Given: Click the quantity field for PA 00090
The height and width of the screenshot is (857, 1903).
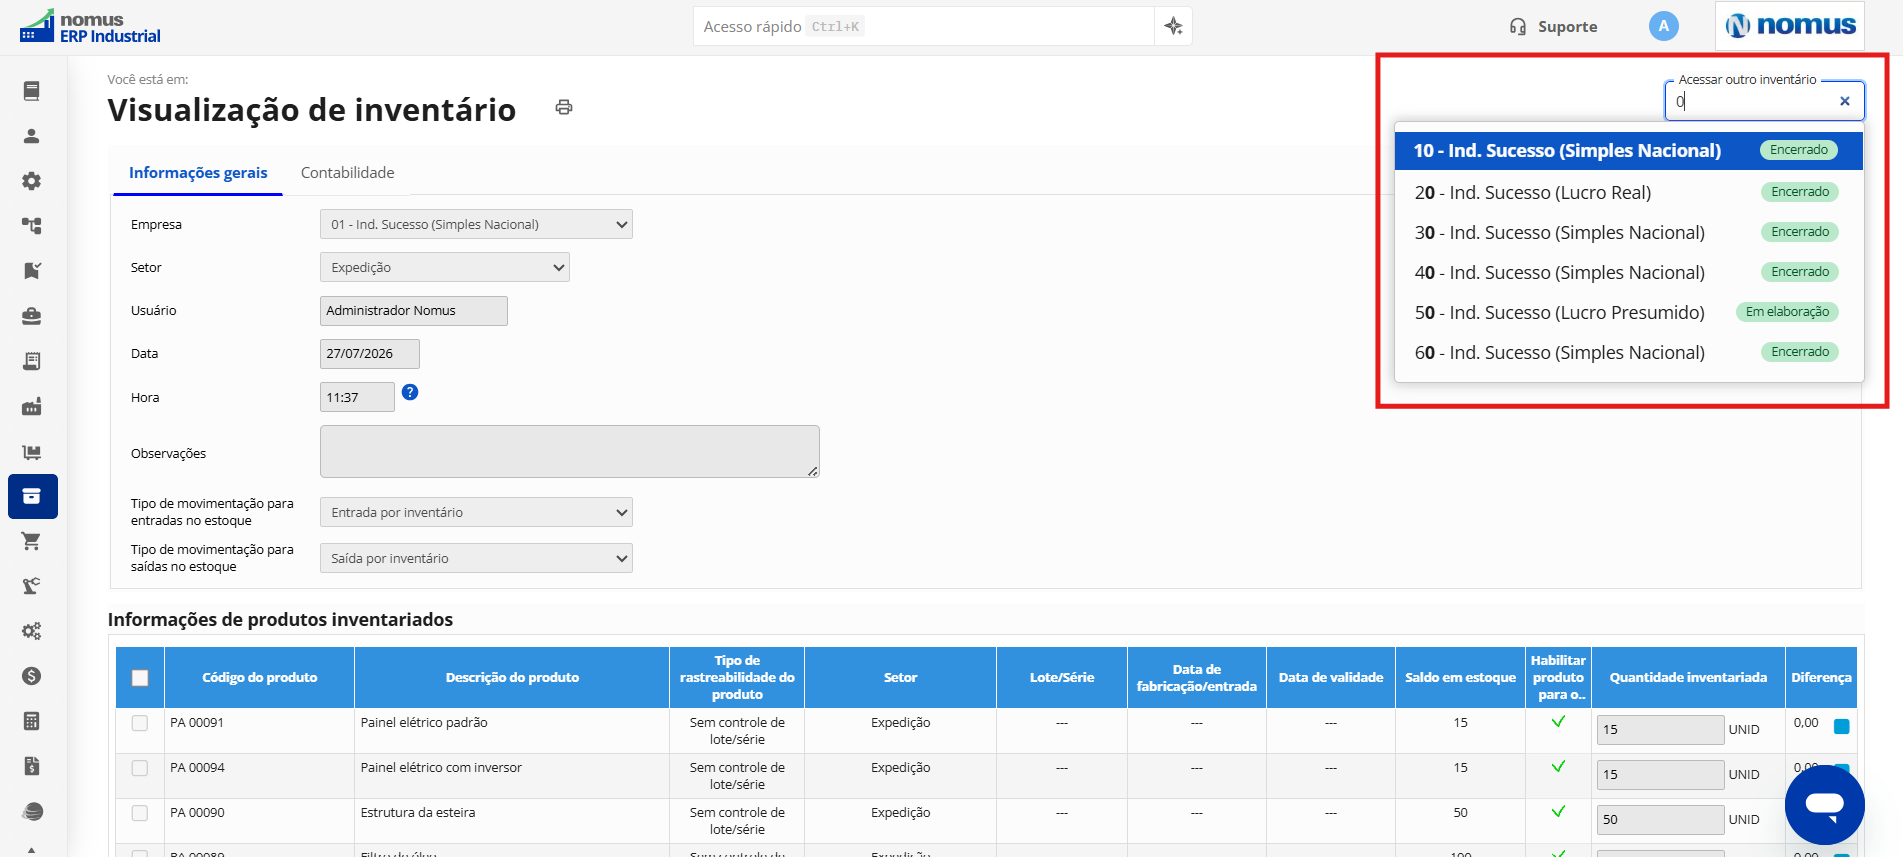Looking at the screenshot, I should pyautogui.click(x=1660, y=819).
